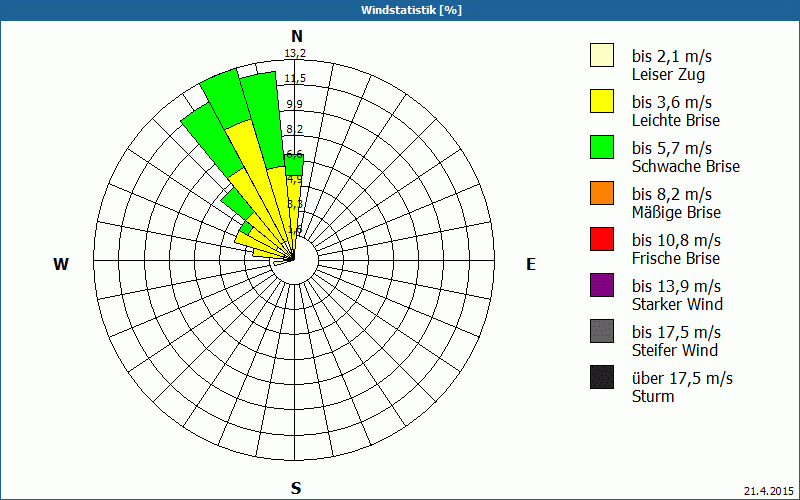This screenshot has height=500, width=800.
Task: Click the 'Schwache Brise' legend label
Action: [686, 166]
